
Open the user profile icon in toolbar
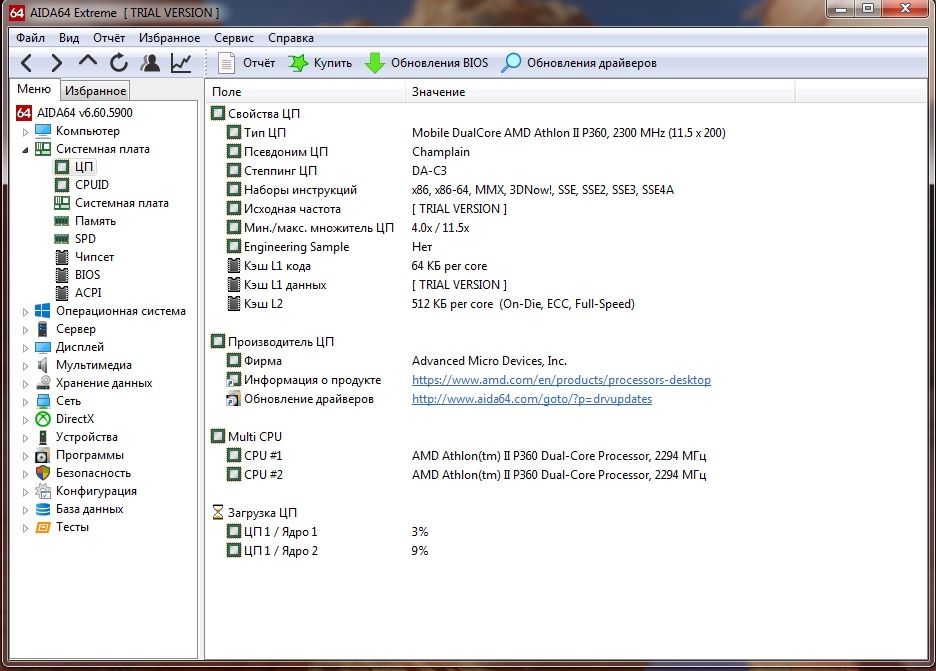pyautogui.click(x=150, y=63)
